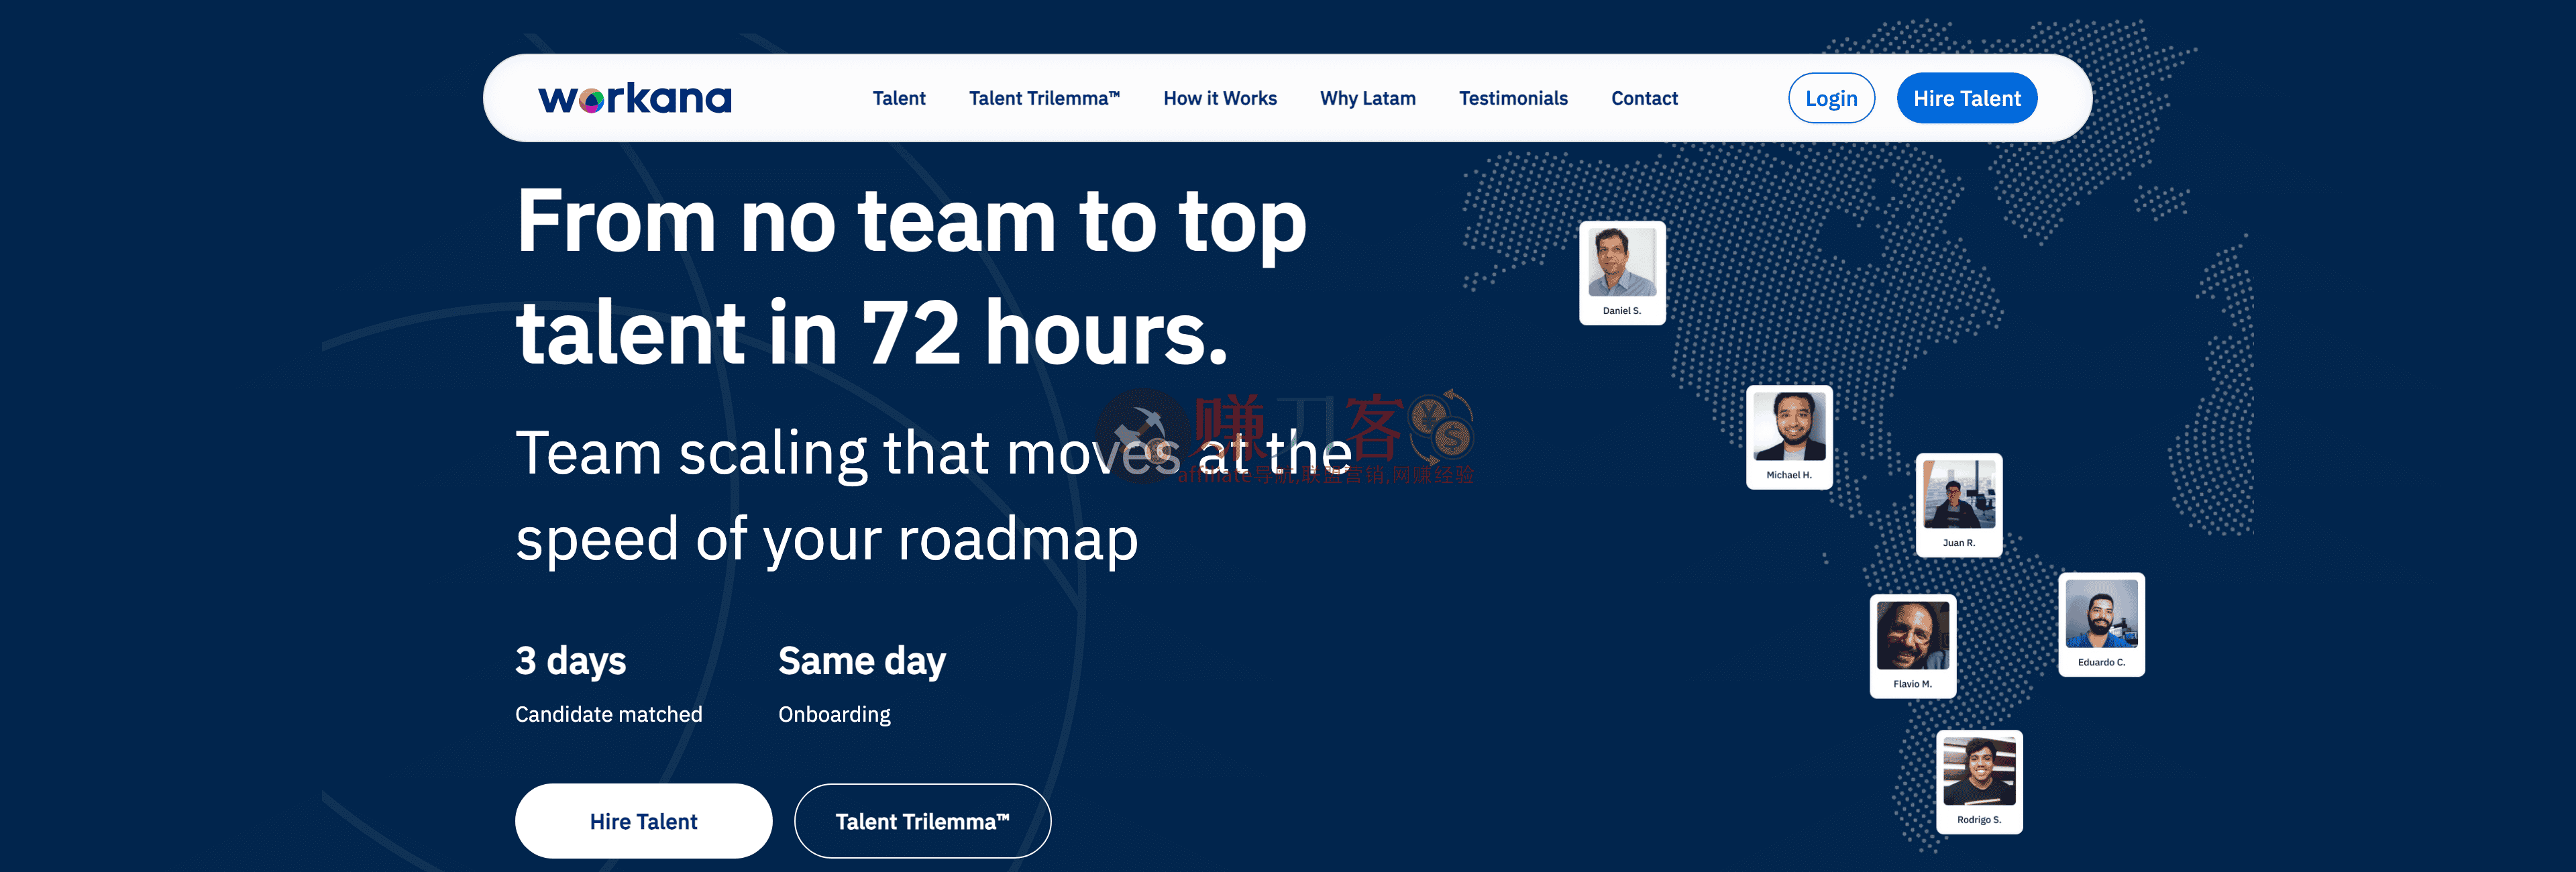Go to Talent Trilemma nav link

pos(1043,98)
